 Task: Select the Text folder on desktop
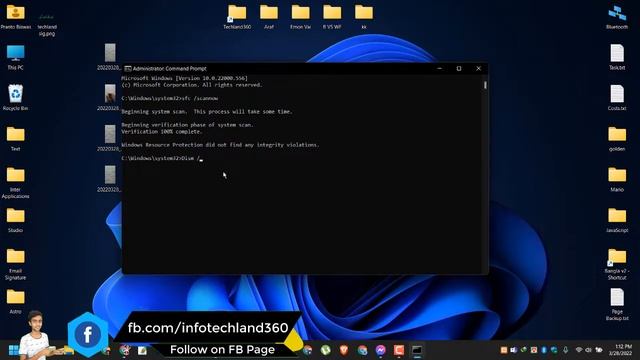coord(16,138)
